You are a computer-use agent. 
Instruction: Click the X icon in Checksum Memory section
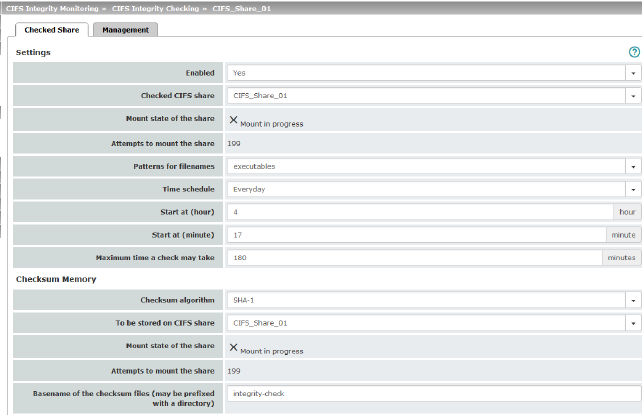coord(234,347)
